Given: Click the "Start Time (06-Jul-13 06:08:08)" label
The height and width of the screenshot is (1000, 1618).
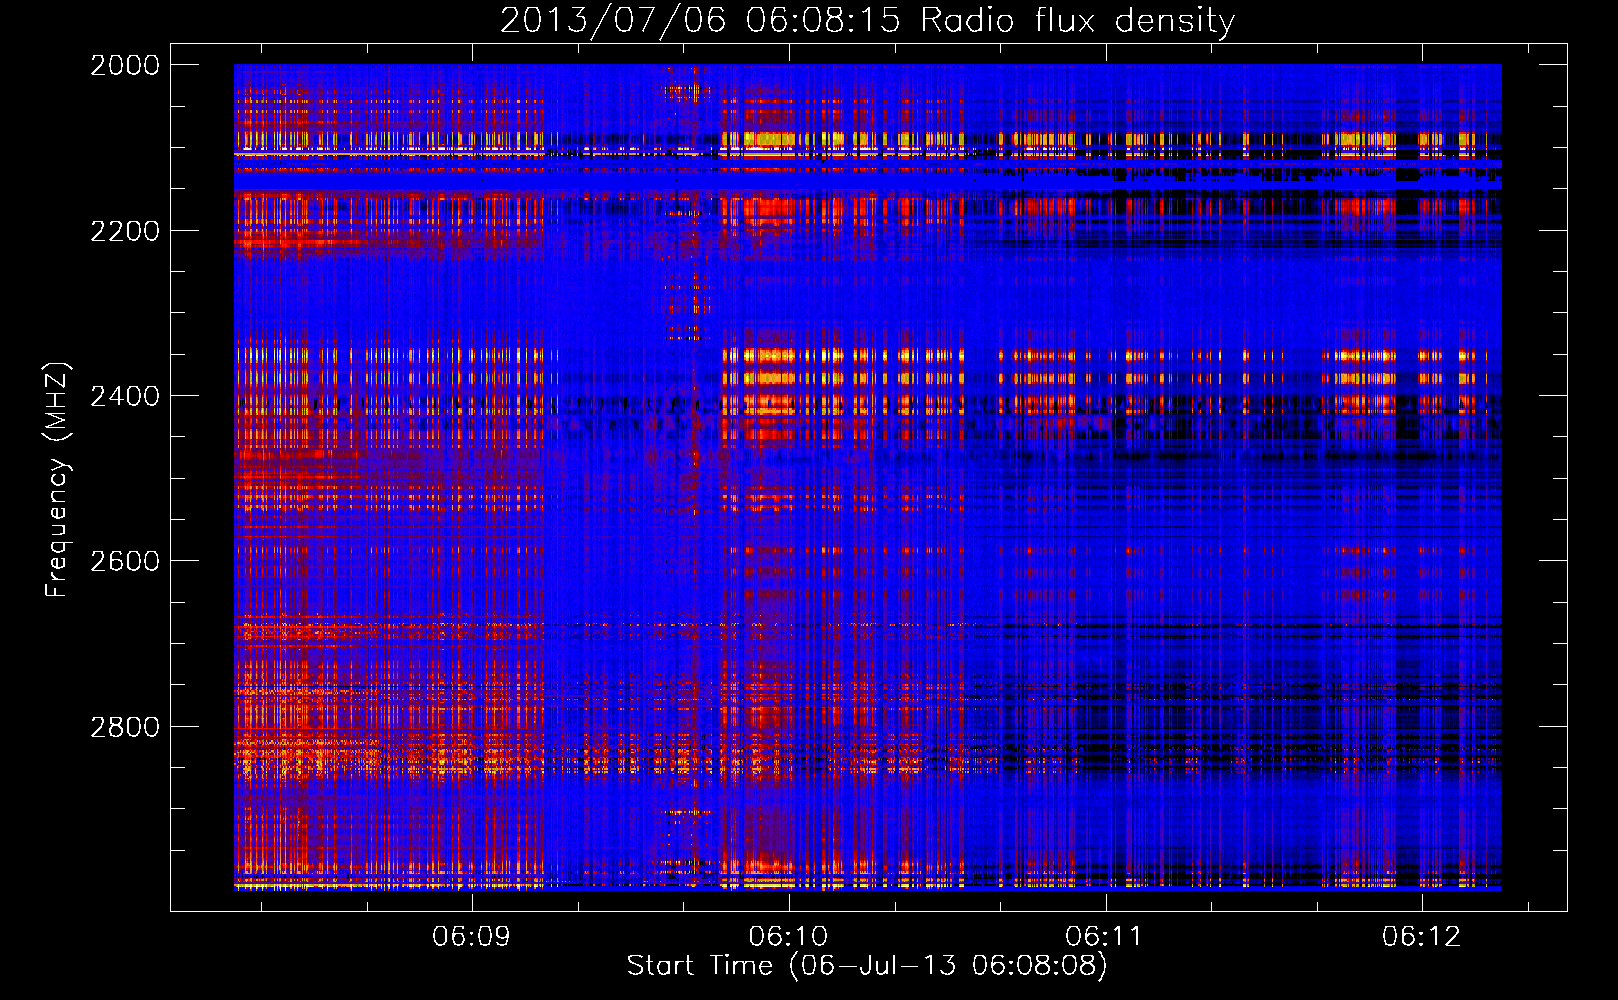Looking at the screenshot, I should pyautogui.click(x=867, y=966).
